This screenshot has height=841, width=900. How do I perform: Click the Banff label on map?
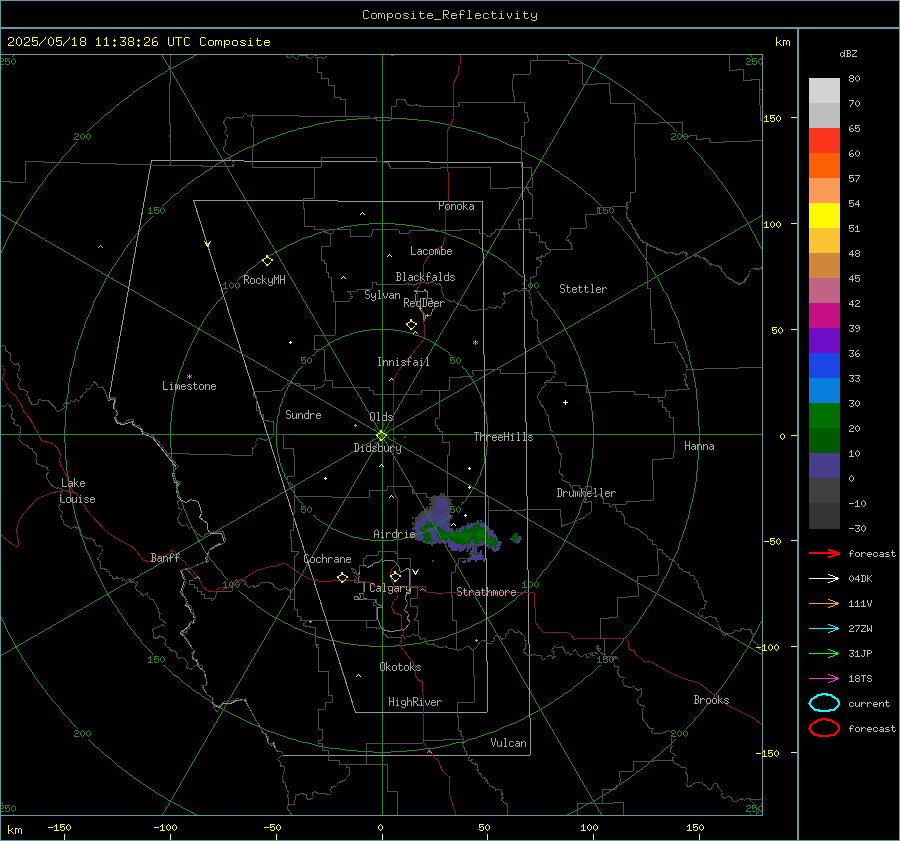(x=165, y=558)
